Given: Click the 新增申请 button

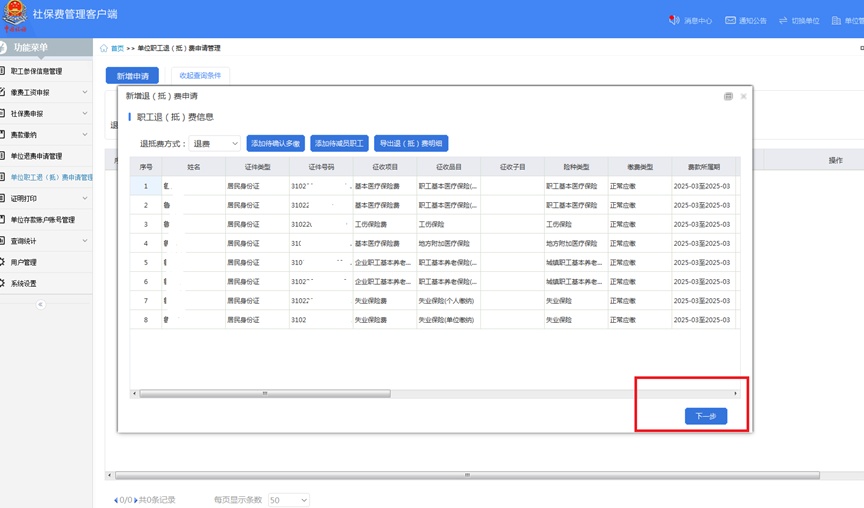Looking at the screenshot, I should (x=132, y=76).
